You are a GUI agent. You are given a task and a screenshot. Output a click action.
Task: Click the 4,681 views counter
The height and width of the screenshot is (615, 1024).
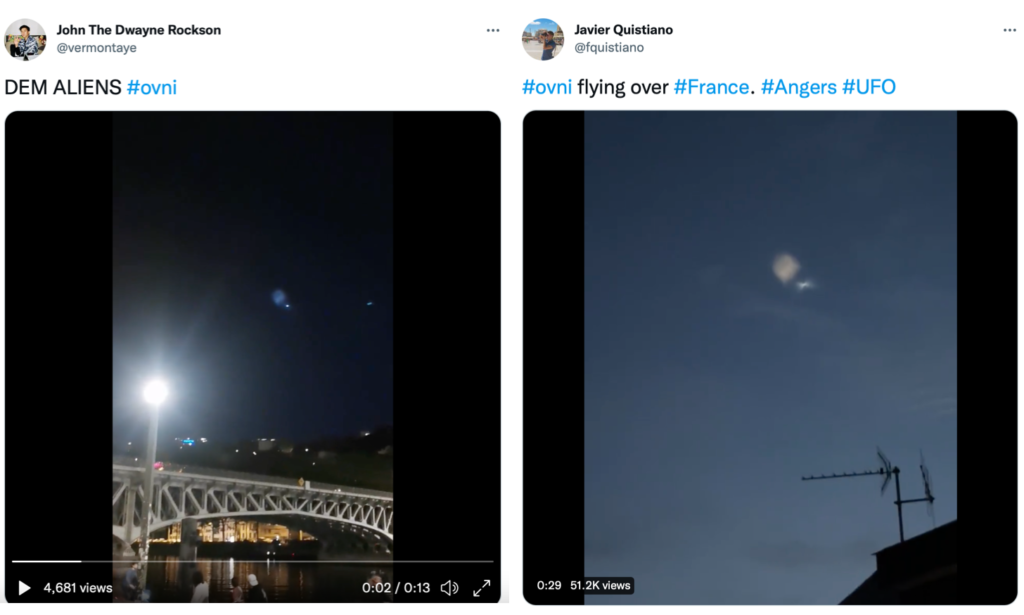[78, 588]
